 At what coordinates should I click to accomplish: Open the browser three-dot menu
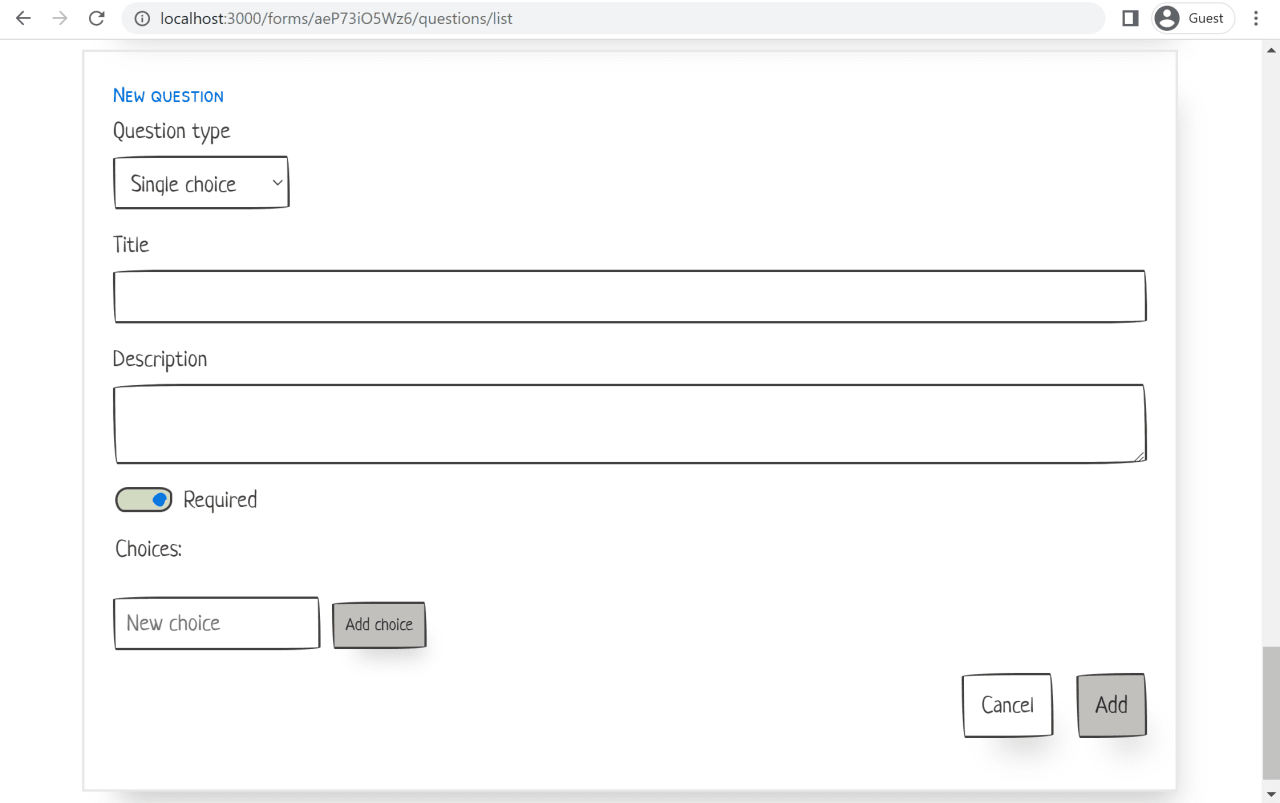click(x=1256, y=18)
